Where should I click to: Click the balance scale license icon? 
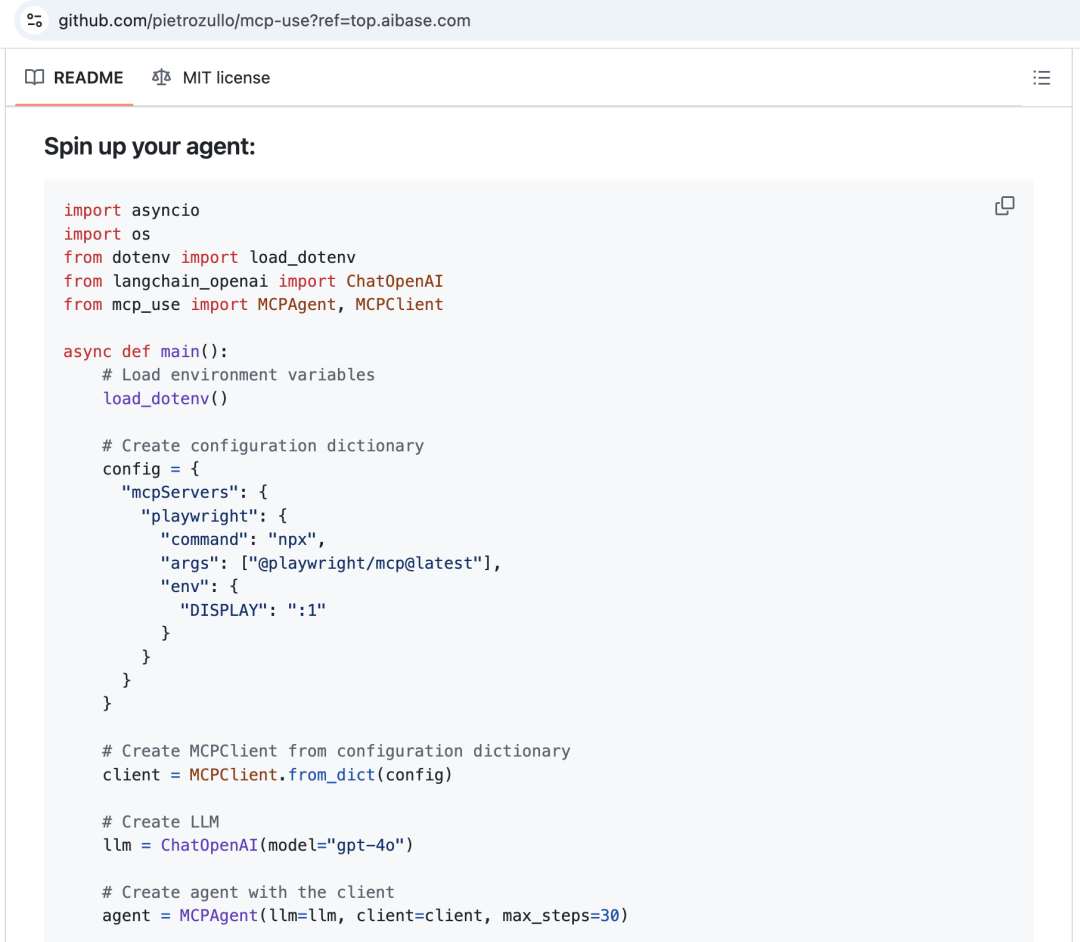click(x=161, y=78)
